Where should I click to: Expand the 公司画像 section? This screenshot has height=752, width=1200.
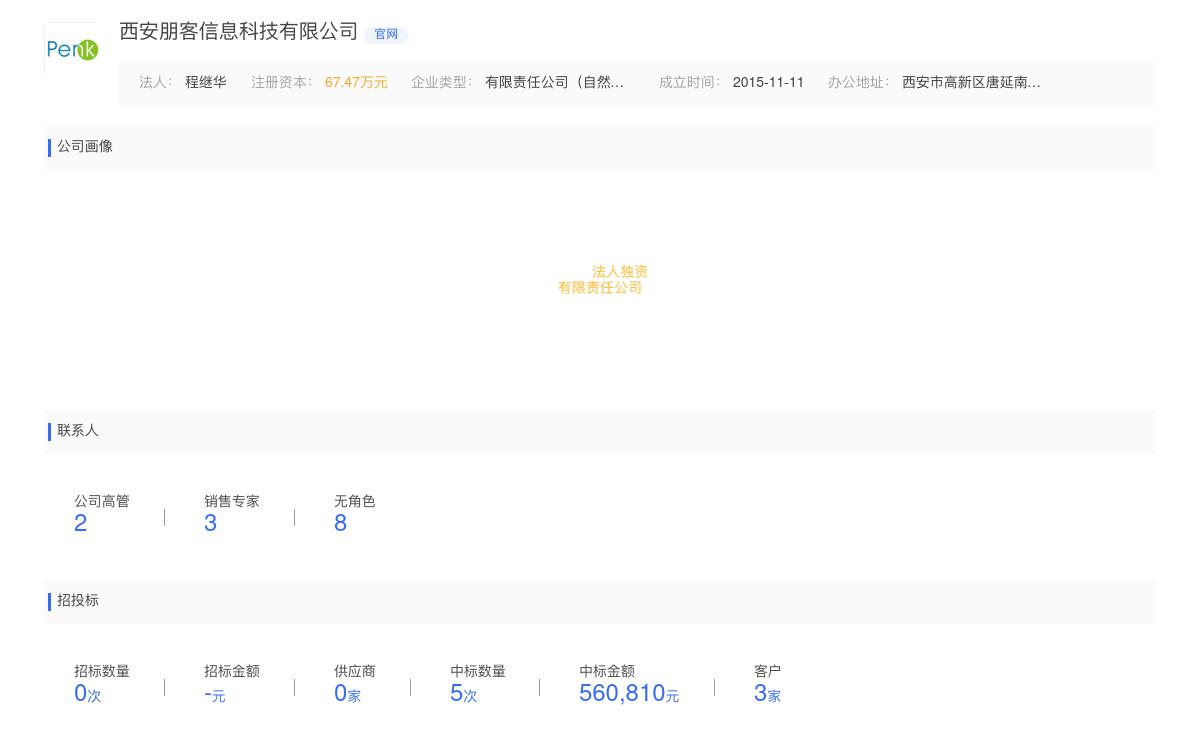tap(85, 147)
